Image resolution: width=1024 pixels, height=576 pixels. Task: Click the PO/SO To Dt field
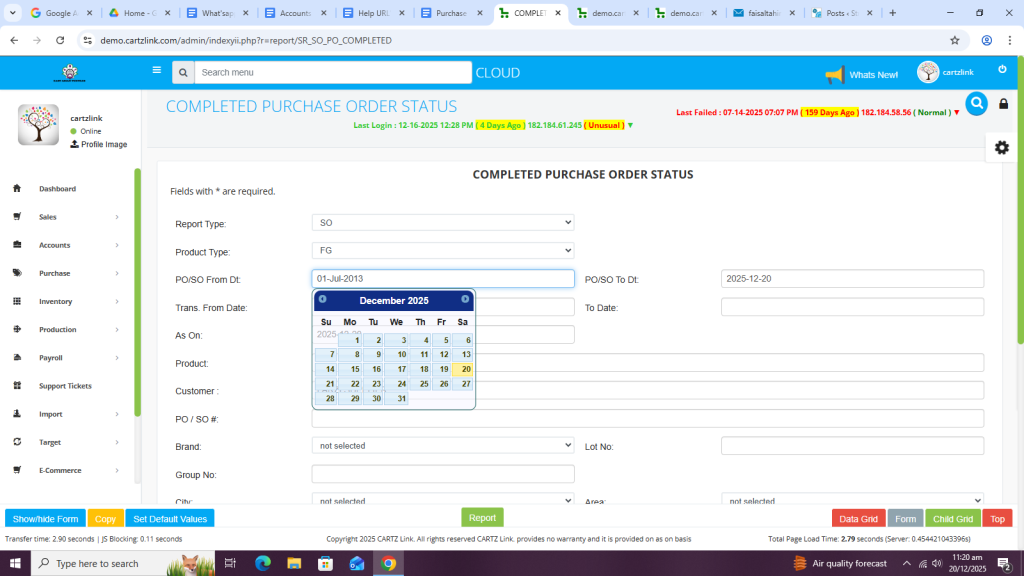pos(851,279)
